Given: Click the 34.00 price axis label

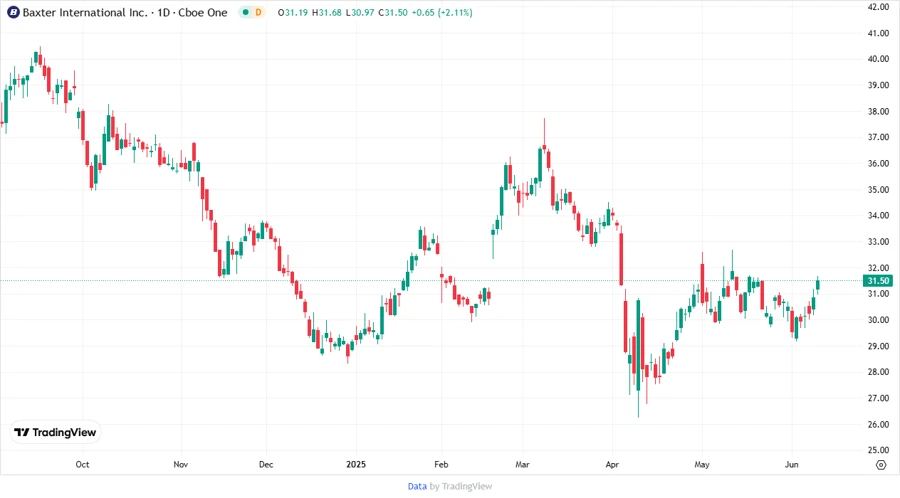Looking at the screenshot, I should pyautogui.click(x=878, y=216).
